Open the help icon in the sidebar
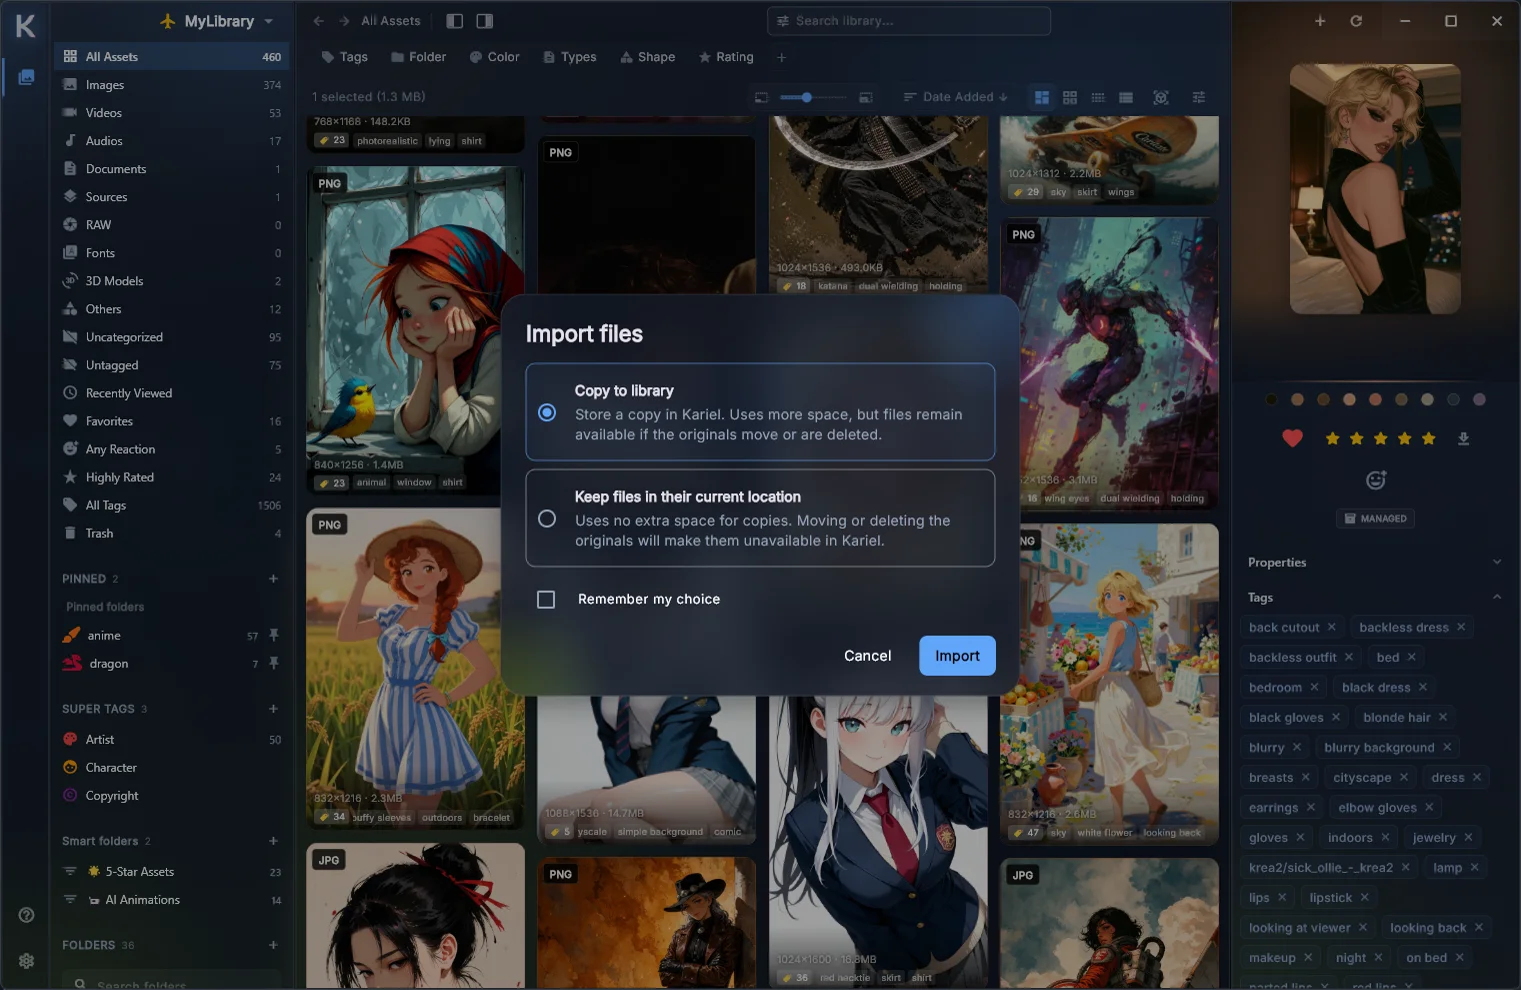The height and width of the screenshot is (990, 1521). (27, 915)
